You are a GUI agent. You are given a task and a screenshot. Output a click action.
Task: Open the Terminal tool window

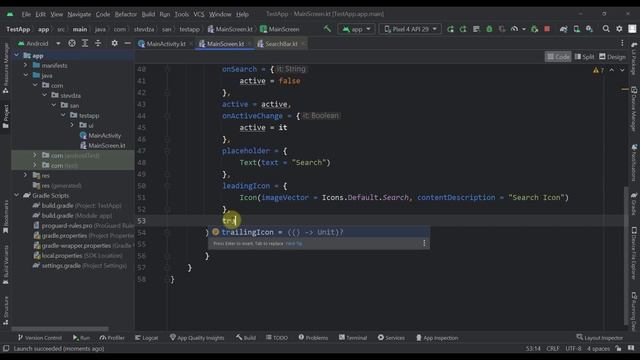353,338
